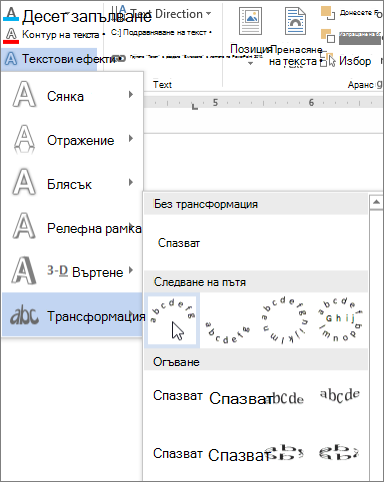This screenshot has width=384, height=482.
Task: Open Пренасяне на текста dropdown label
Action: [x=295, y=56]
